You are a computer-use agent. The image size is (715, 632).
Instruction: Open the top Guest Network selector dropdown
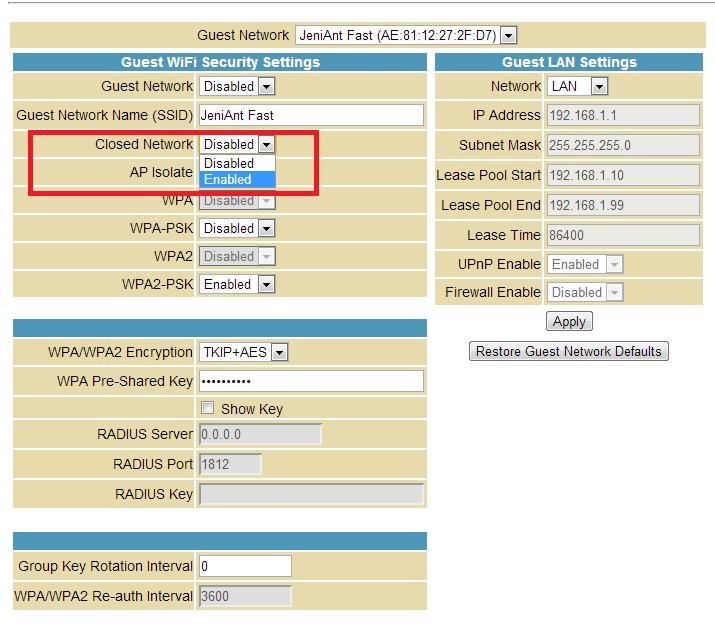tap(406, 35)
